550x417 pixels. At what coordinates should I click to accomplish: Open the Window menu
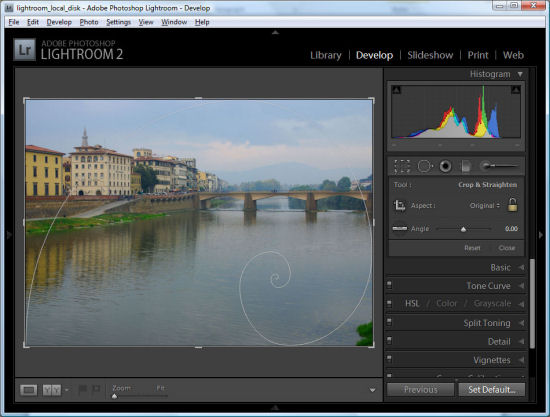174,22
